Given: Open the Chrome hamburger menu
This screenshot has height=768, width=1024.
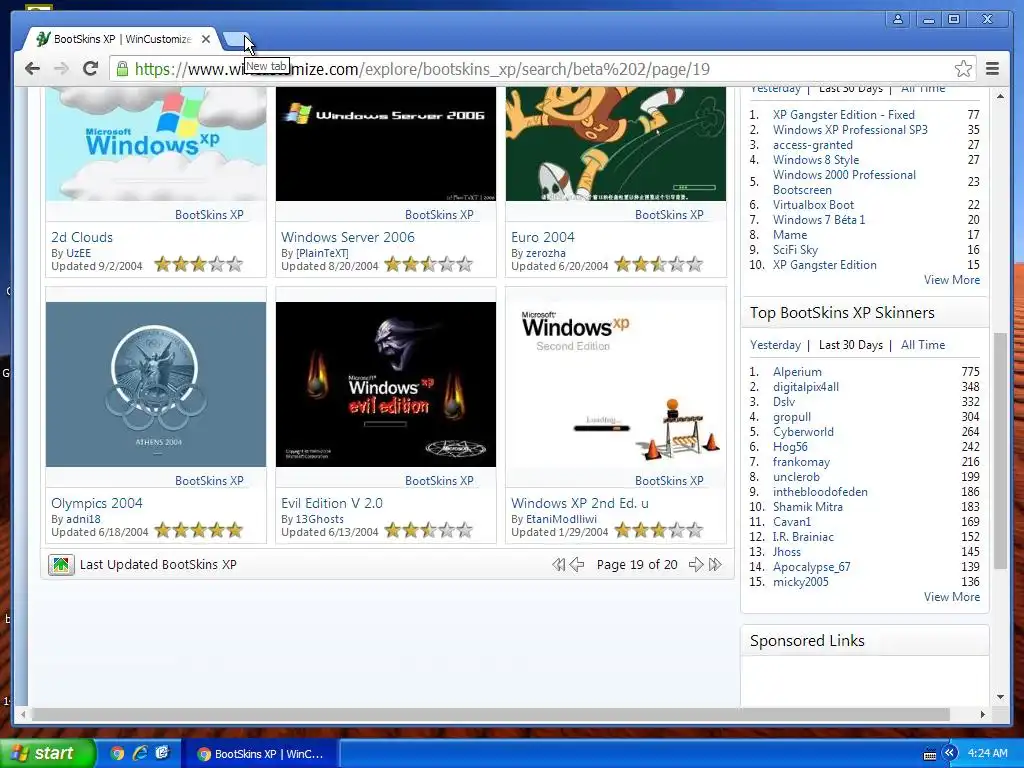Looking at the screenshot, I should click(x=992, y=69).
